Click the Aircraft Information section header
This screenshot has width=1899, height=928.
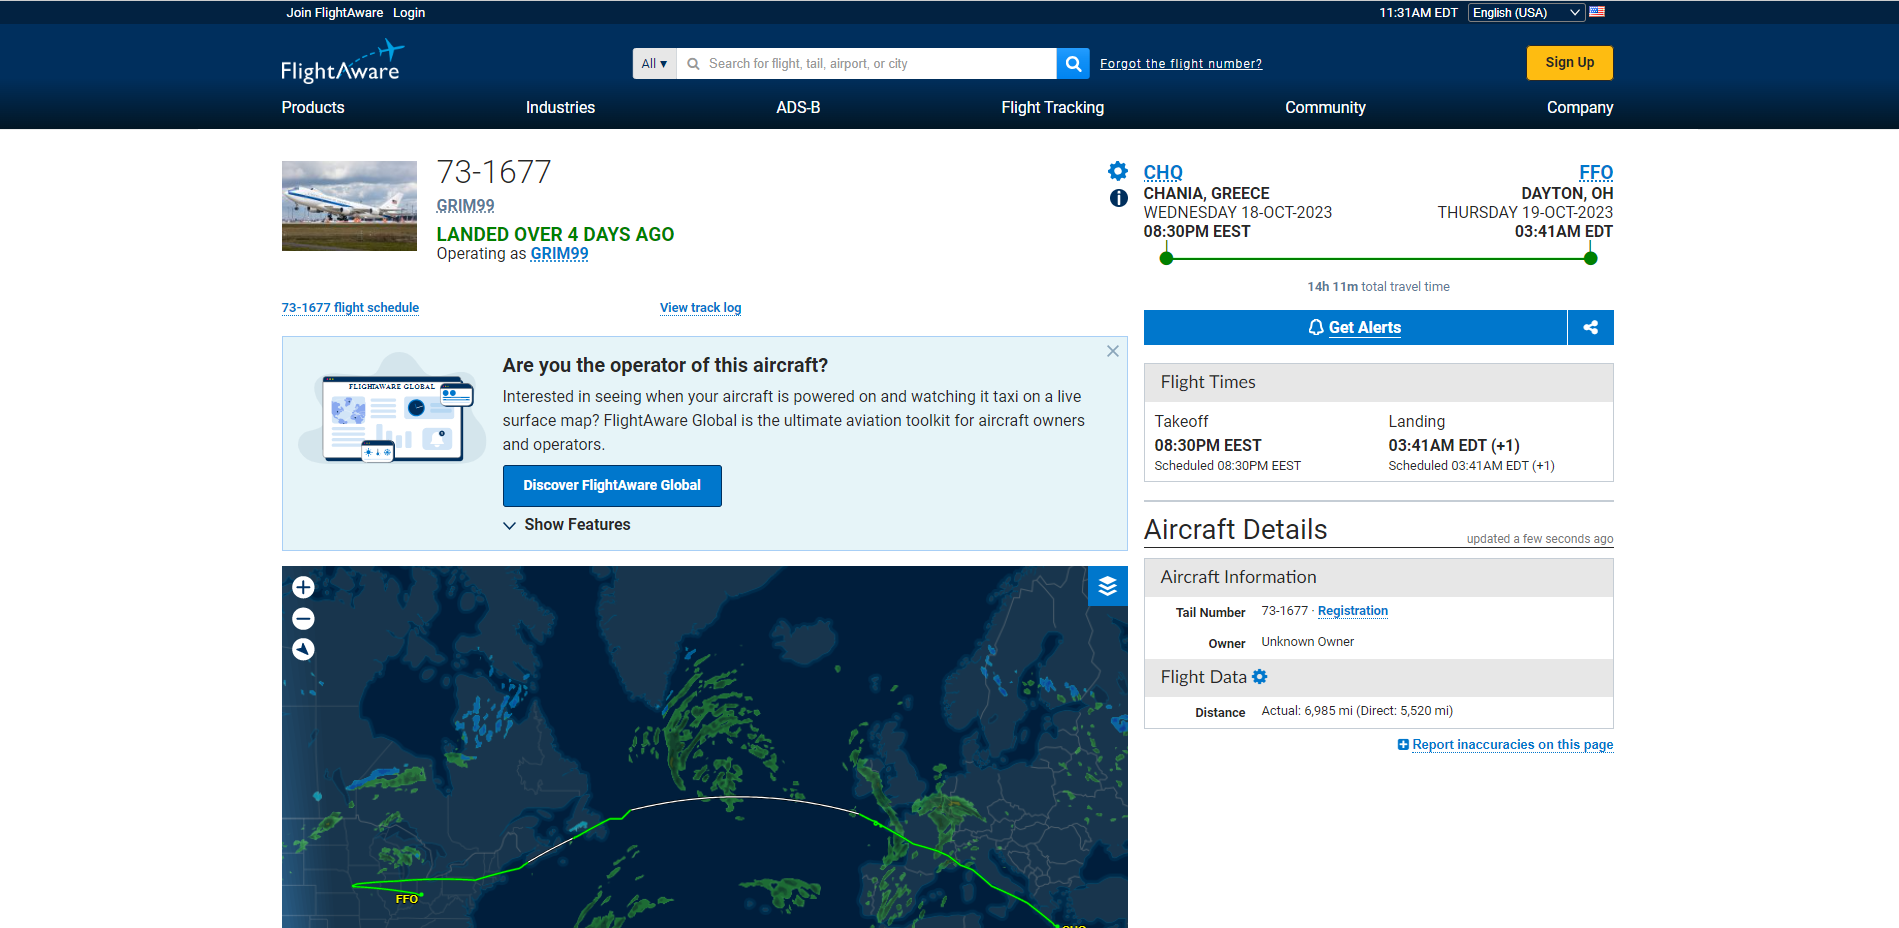[x=1379, y=577]
